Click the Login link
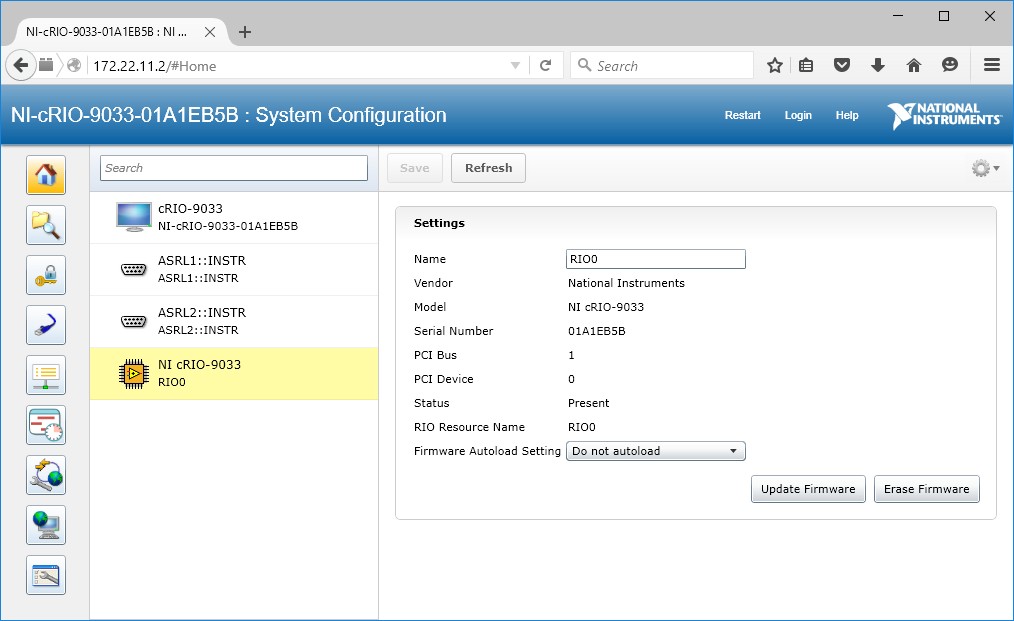This screenshot has width=1014, height=621. (x=798, y=115)
